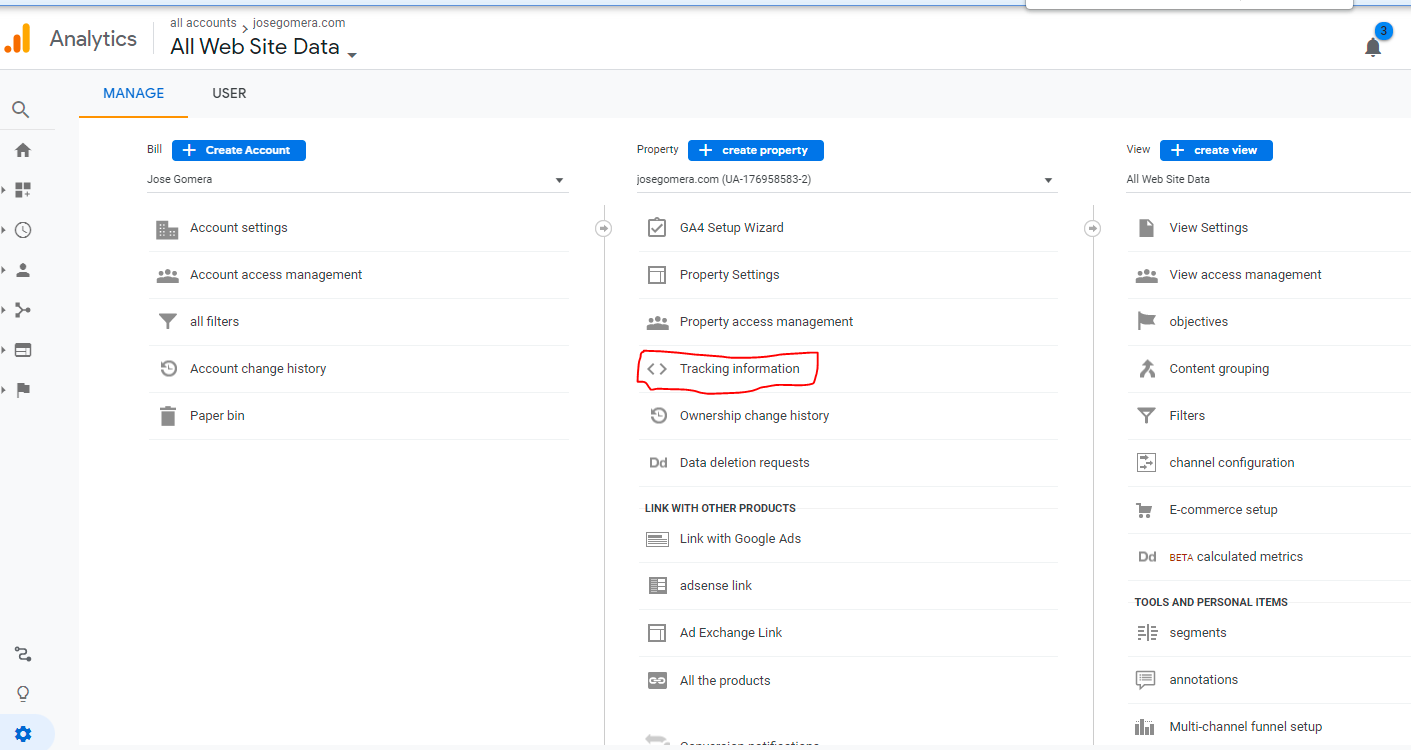This screenshot has height=750, width=1411.
Task: Expand the Acquisition sidebar section arrow
Action: click(4, 310)
